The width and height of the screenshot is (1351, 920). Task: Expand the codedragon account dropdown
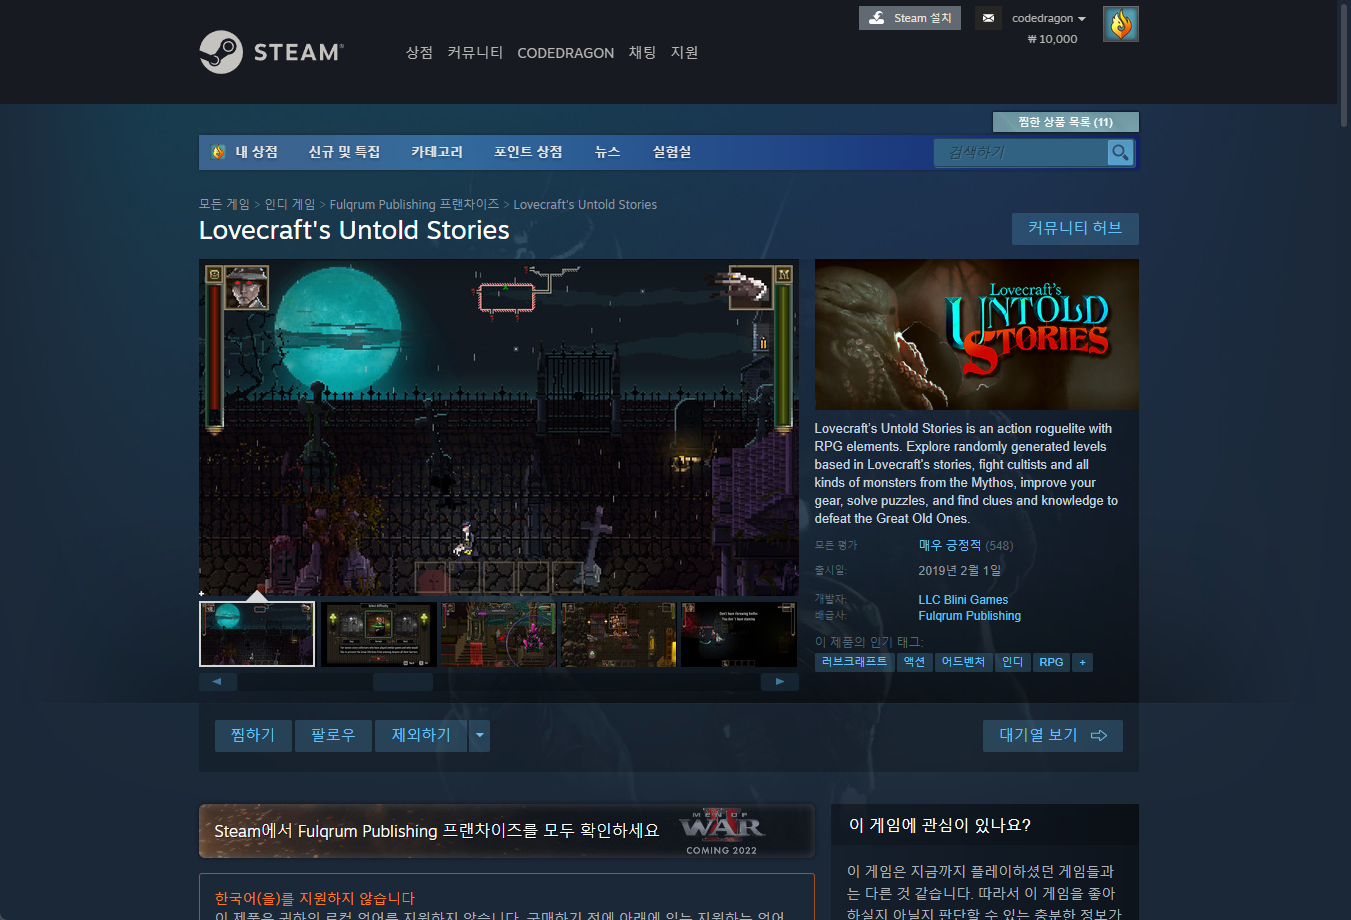pos(1048,18)
